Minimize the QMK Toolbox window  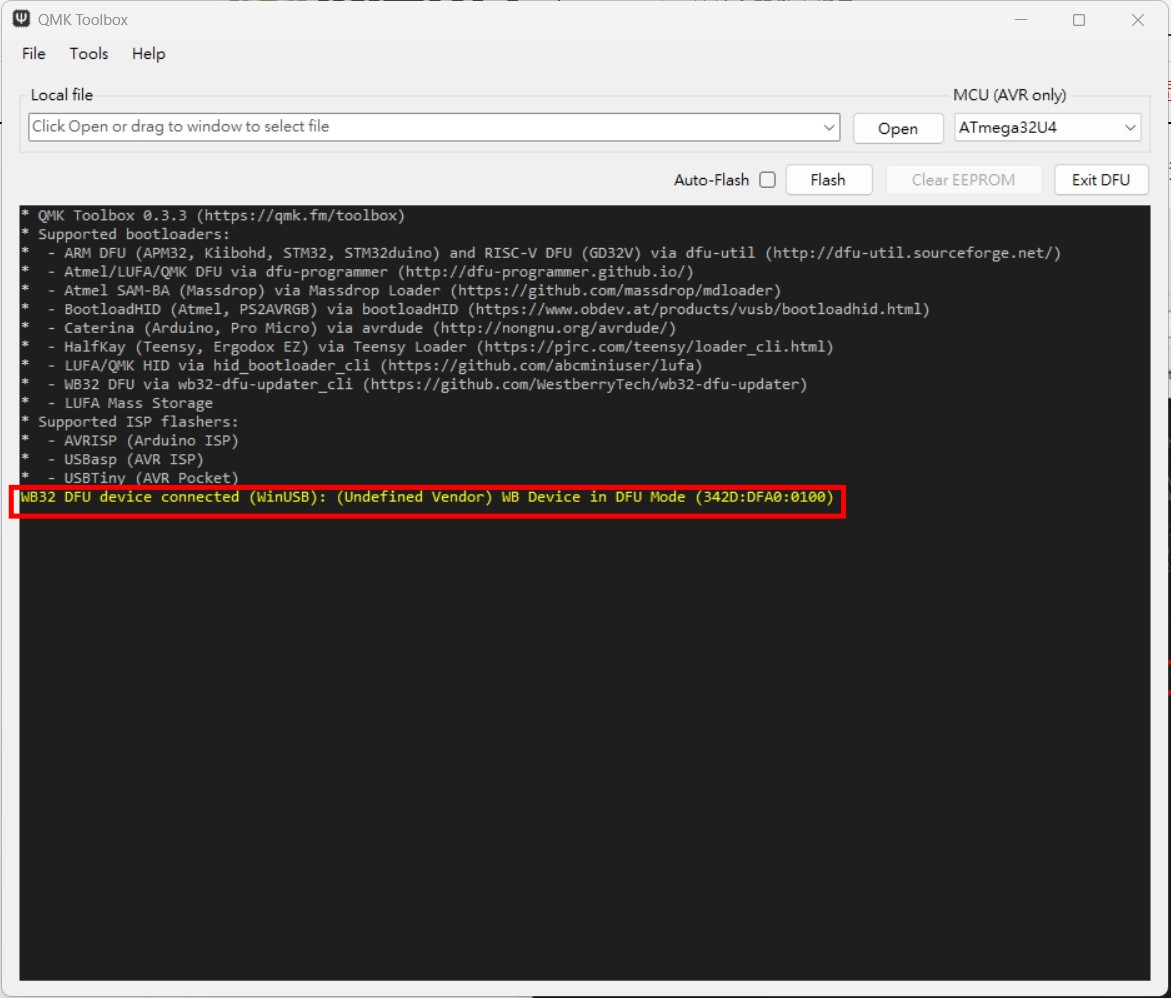click(x=1021, y=19)
